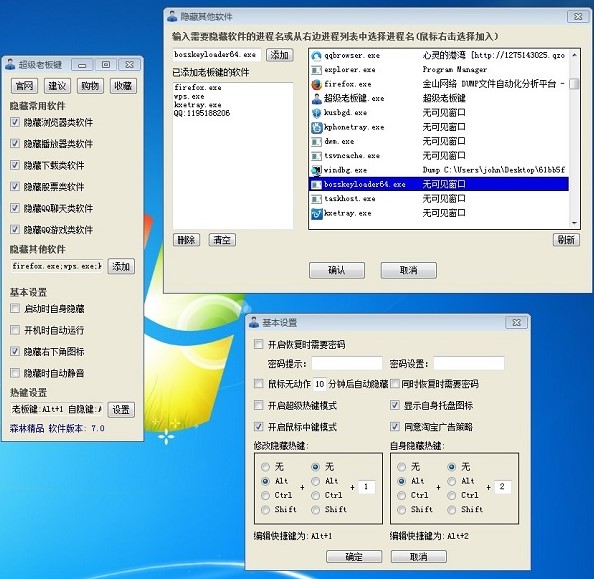Screen dimensions: 594x579
Task: Click 清空 to clear added list
Action: tap(222, 240)
